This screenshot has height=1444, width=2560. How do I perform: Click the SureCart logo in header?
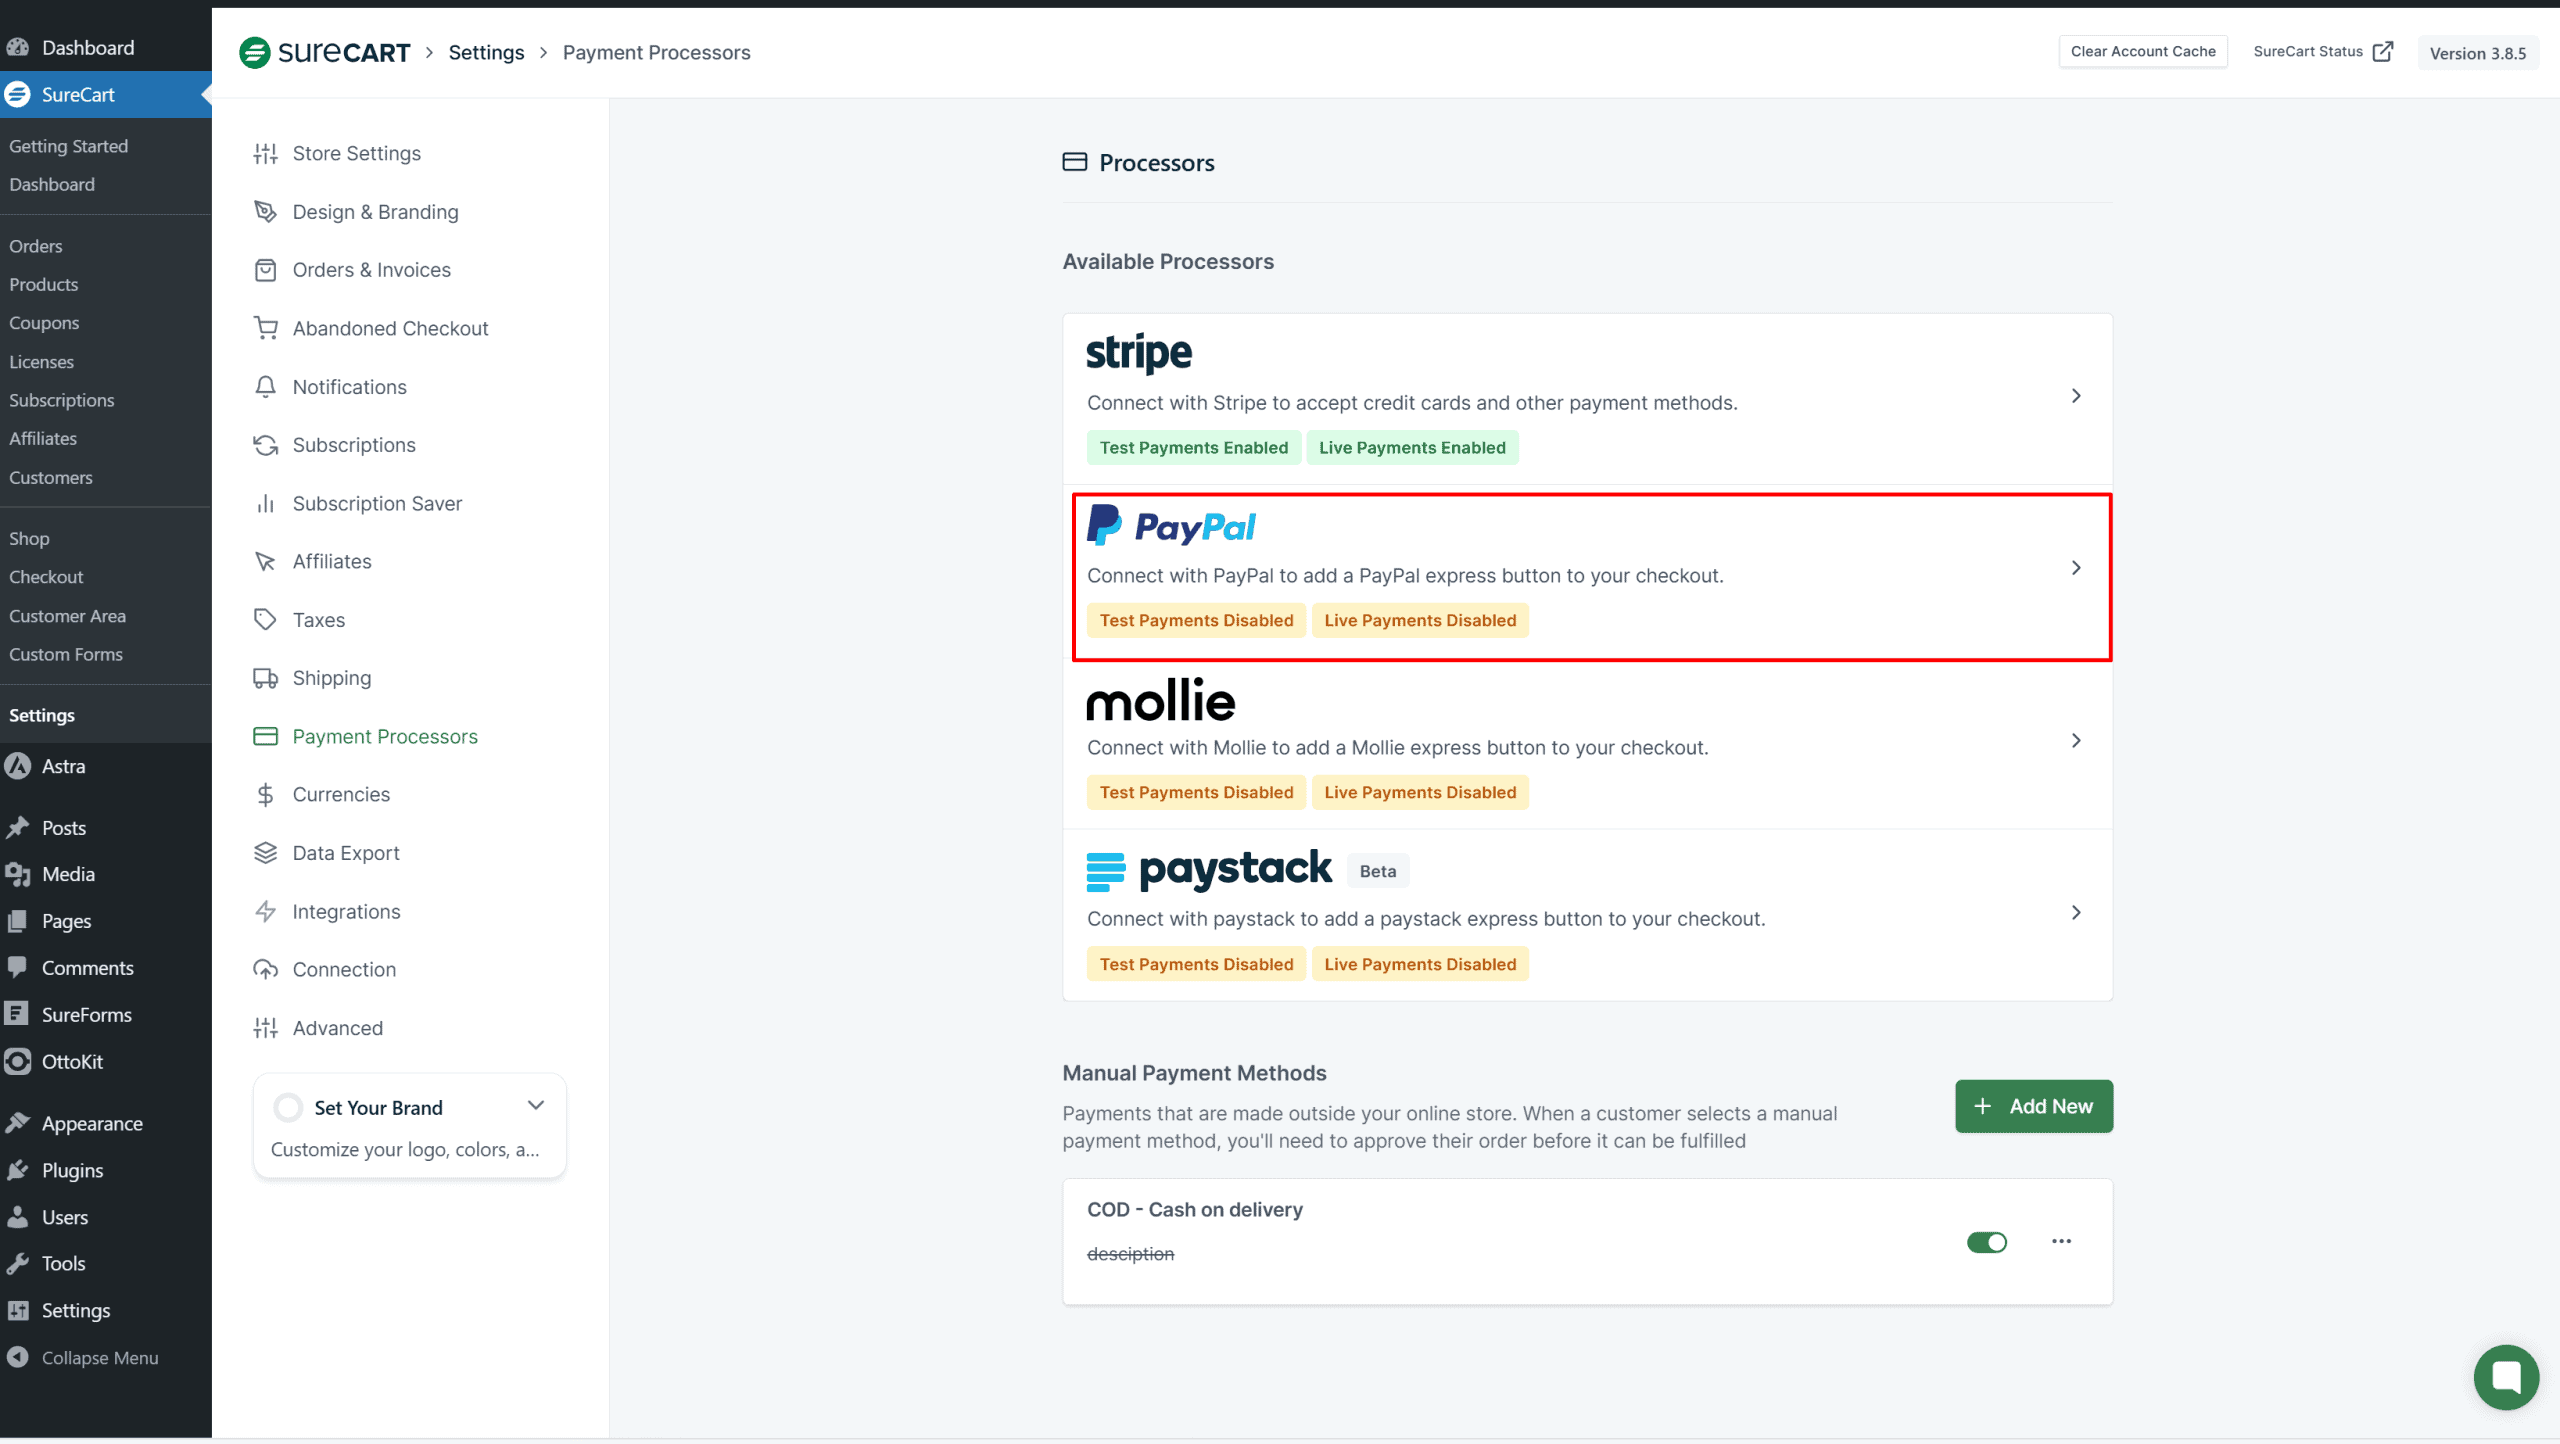click(324, 52)
